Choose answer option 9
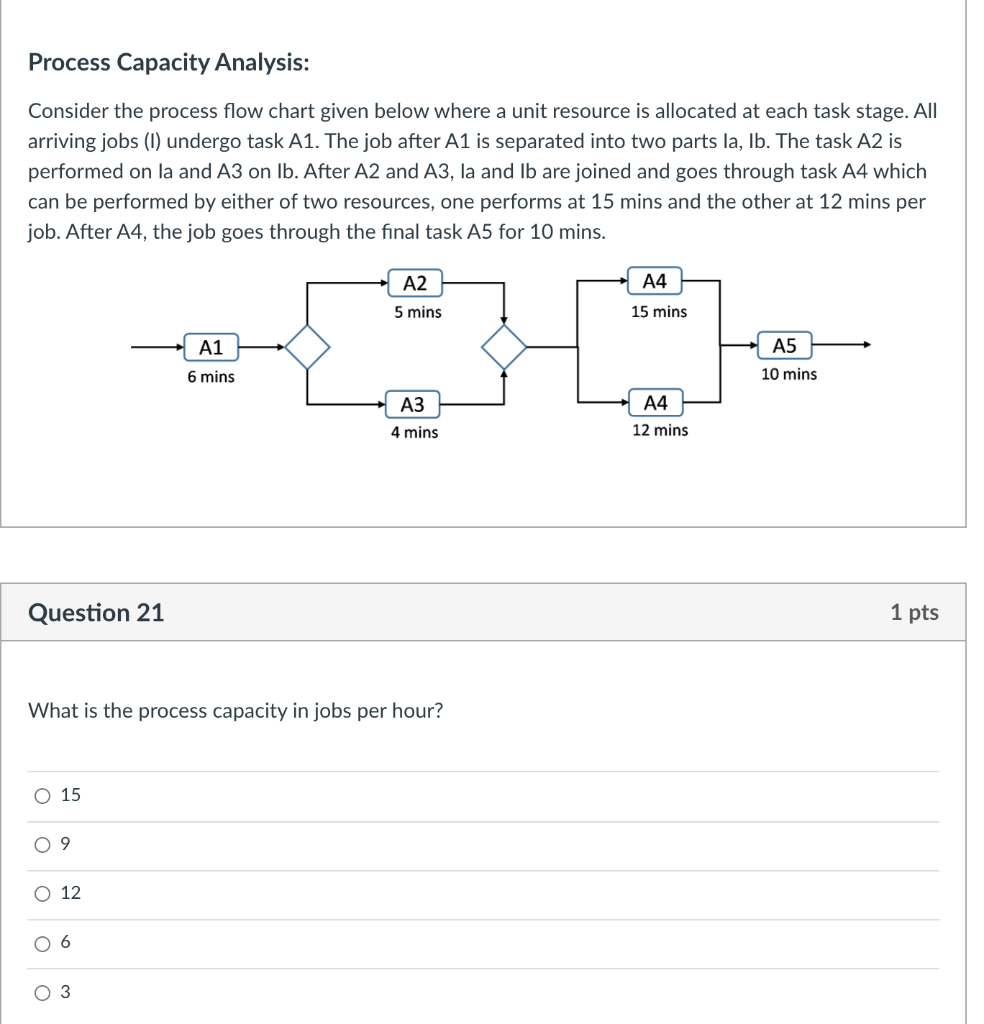Screen dimensions: 984x1024 [x=44, y=844]
